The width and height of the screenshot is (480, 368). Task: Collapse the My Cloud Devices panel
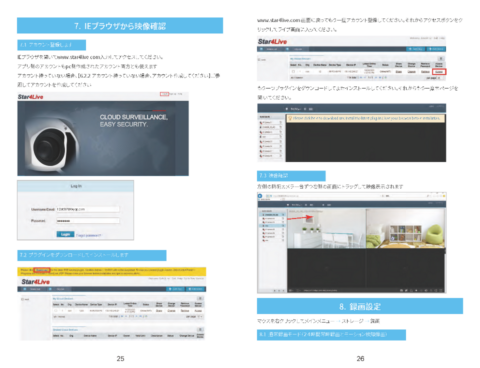(200, 298)
